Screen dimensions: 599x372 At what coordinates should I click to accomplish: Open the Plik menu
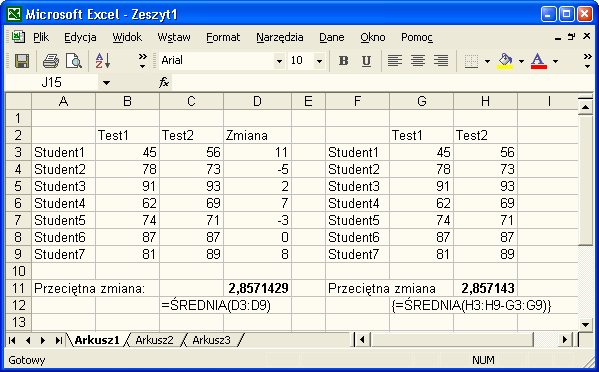coord(41,37)
